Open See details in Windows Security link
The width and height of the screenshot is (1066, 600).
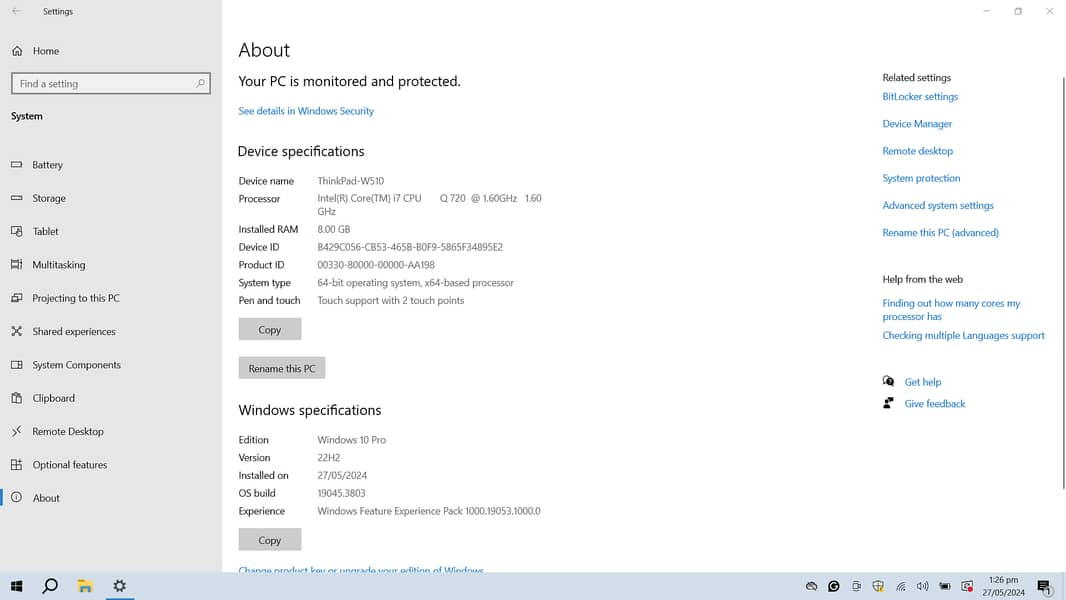(x=306, y=111)
